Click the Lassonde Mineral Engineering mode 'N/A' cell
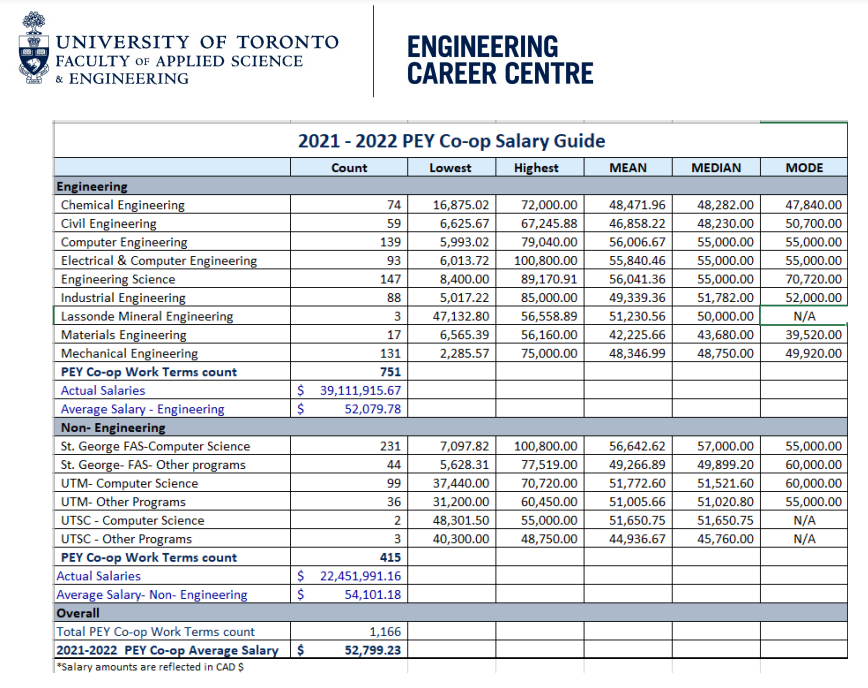 coord(804,316)
